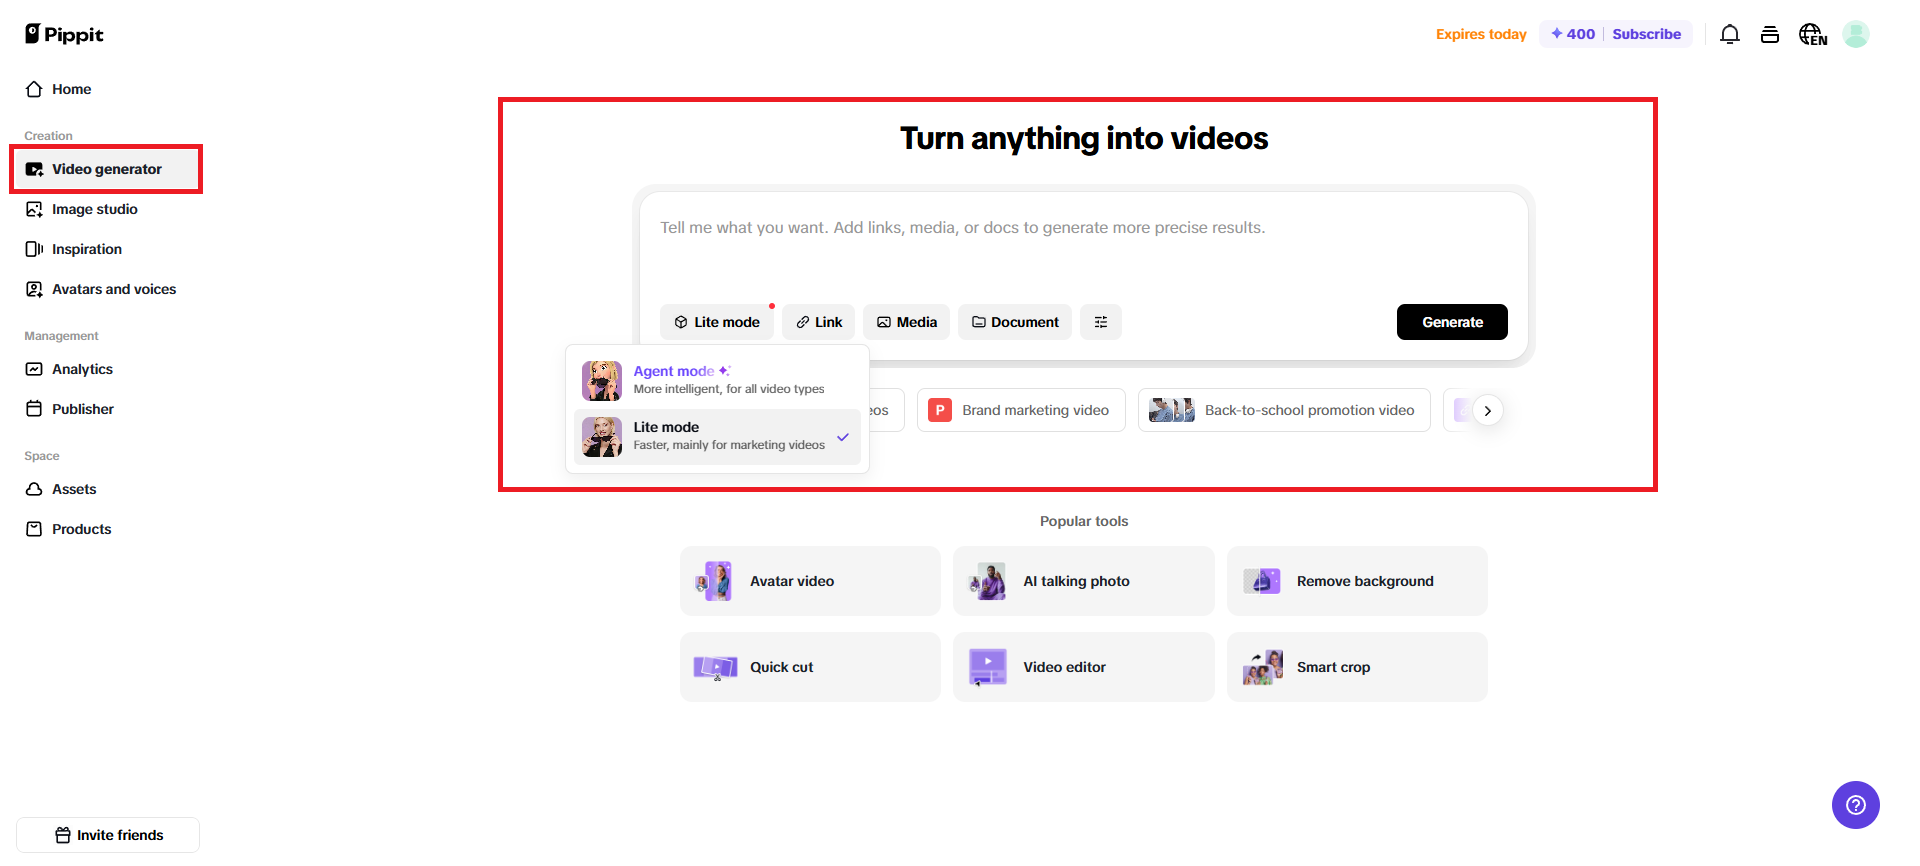
Task: Open Video generator page
Action: (x=108, y=169)
